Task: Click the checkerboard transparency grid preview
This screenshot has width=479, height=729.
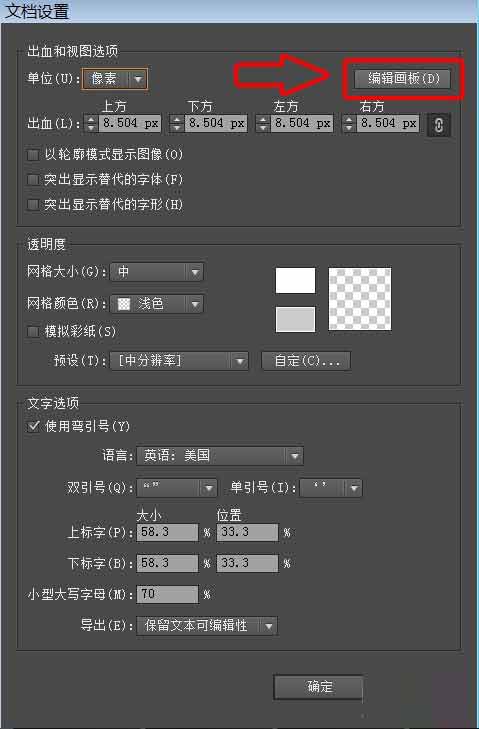Action: [x=359, y=299]
